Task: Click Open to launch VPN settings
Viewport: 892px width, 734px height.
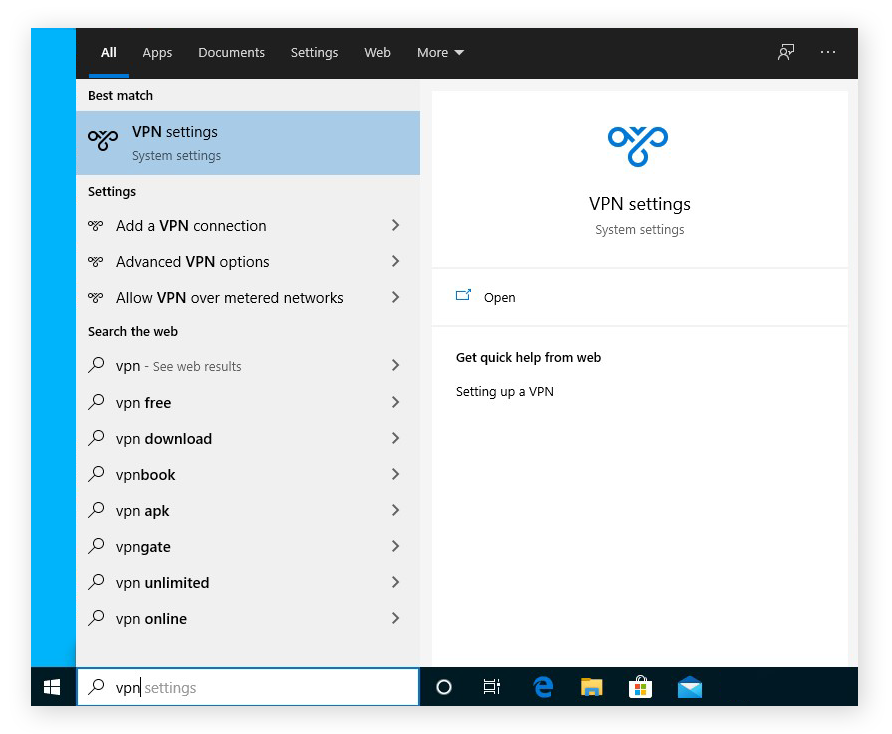Action: pyautogui.click(x=499, y=297)
